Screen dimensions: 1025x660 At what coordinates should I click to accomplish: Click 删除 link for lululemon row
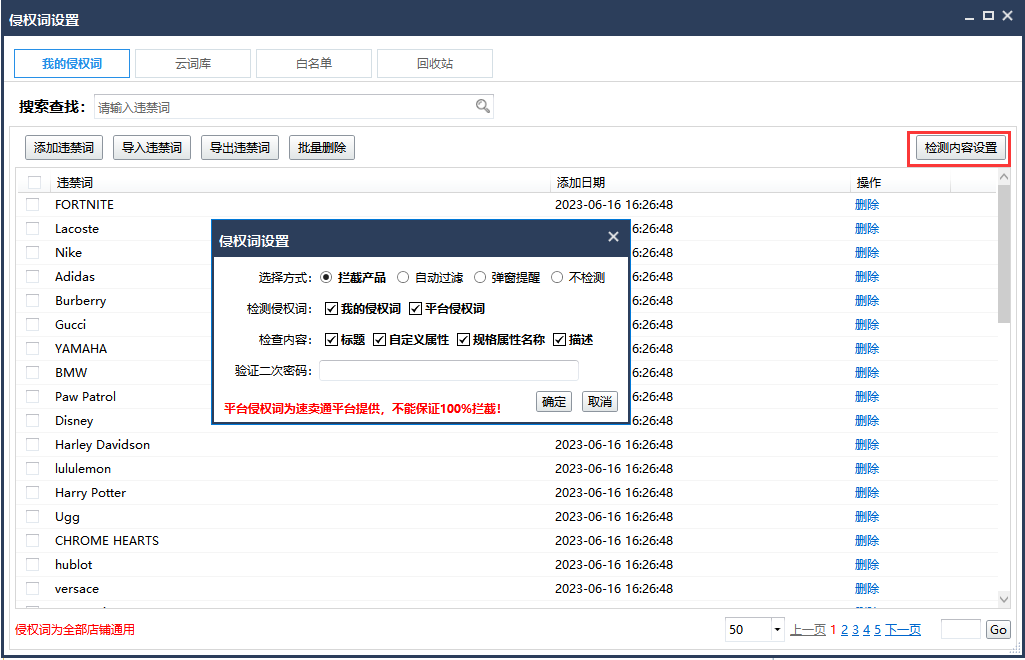click(x=867, y=469)
